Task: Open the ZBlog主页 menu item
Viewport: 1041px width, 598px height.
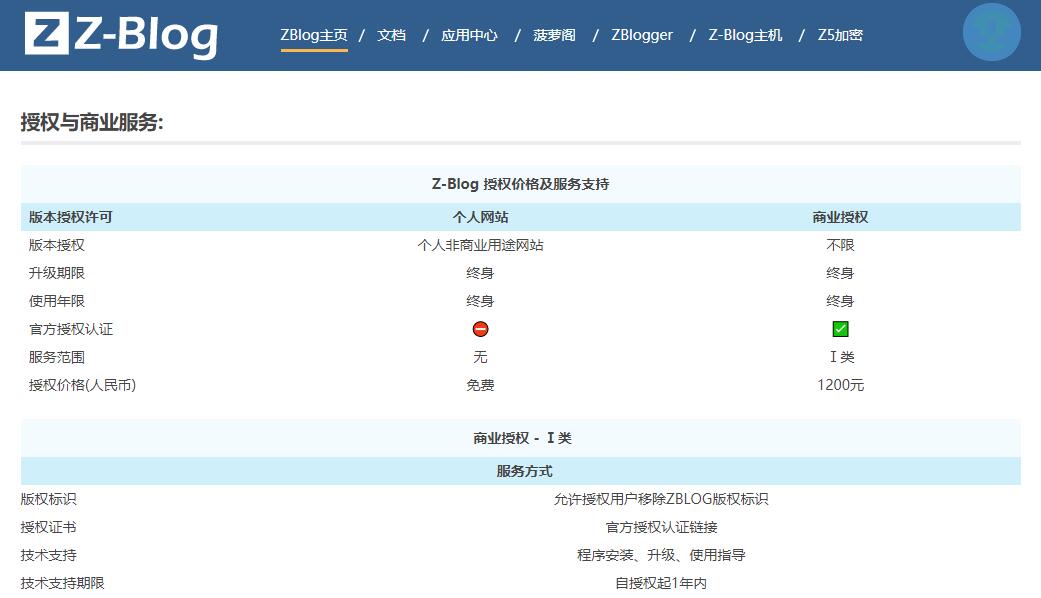Action: coord(314,35)
